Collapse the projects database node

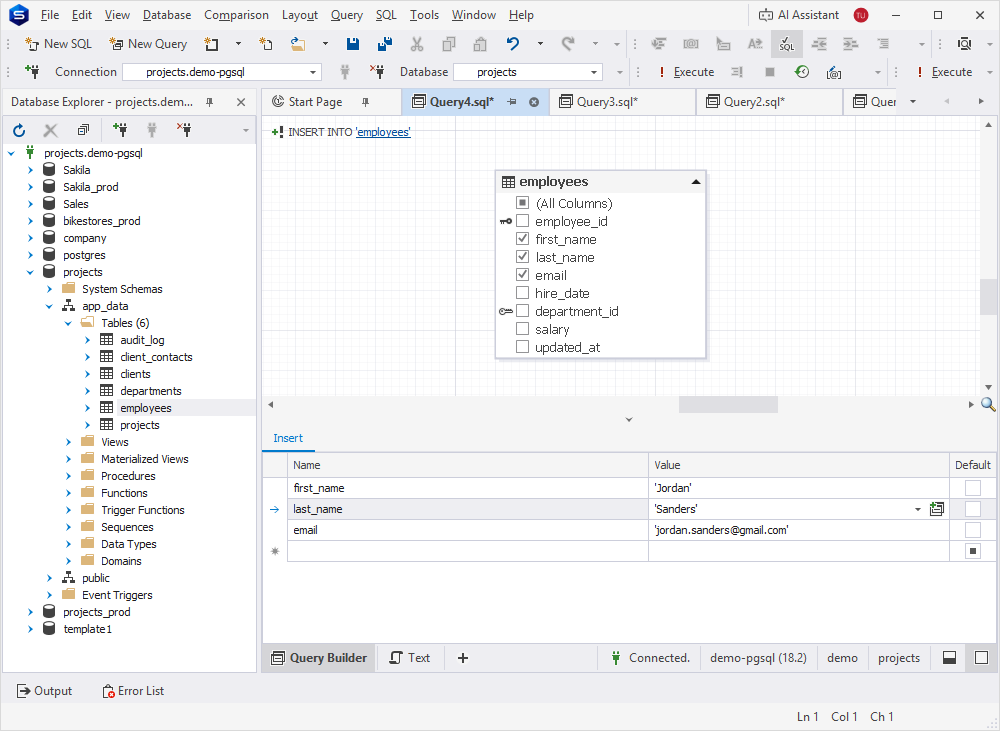30,272
